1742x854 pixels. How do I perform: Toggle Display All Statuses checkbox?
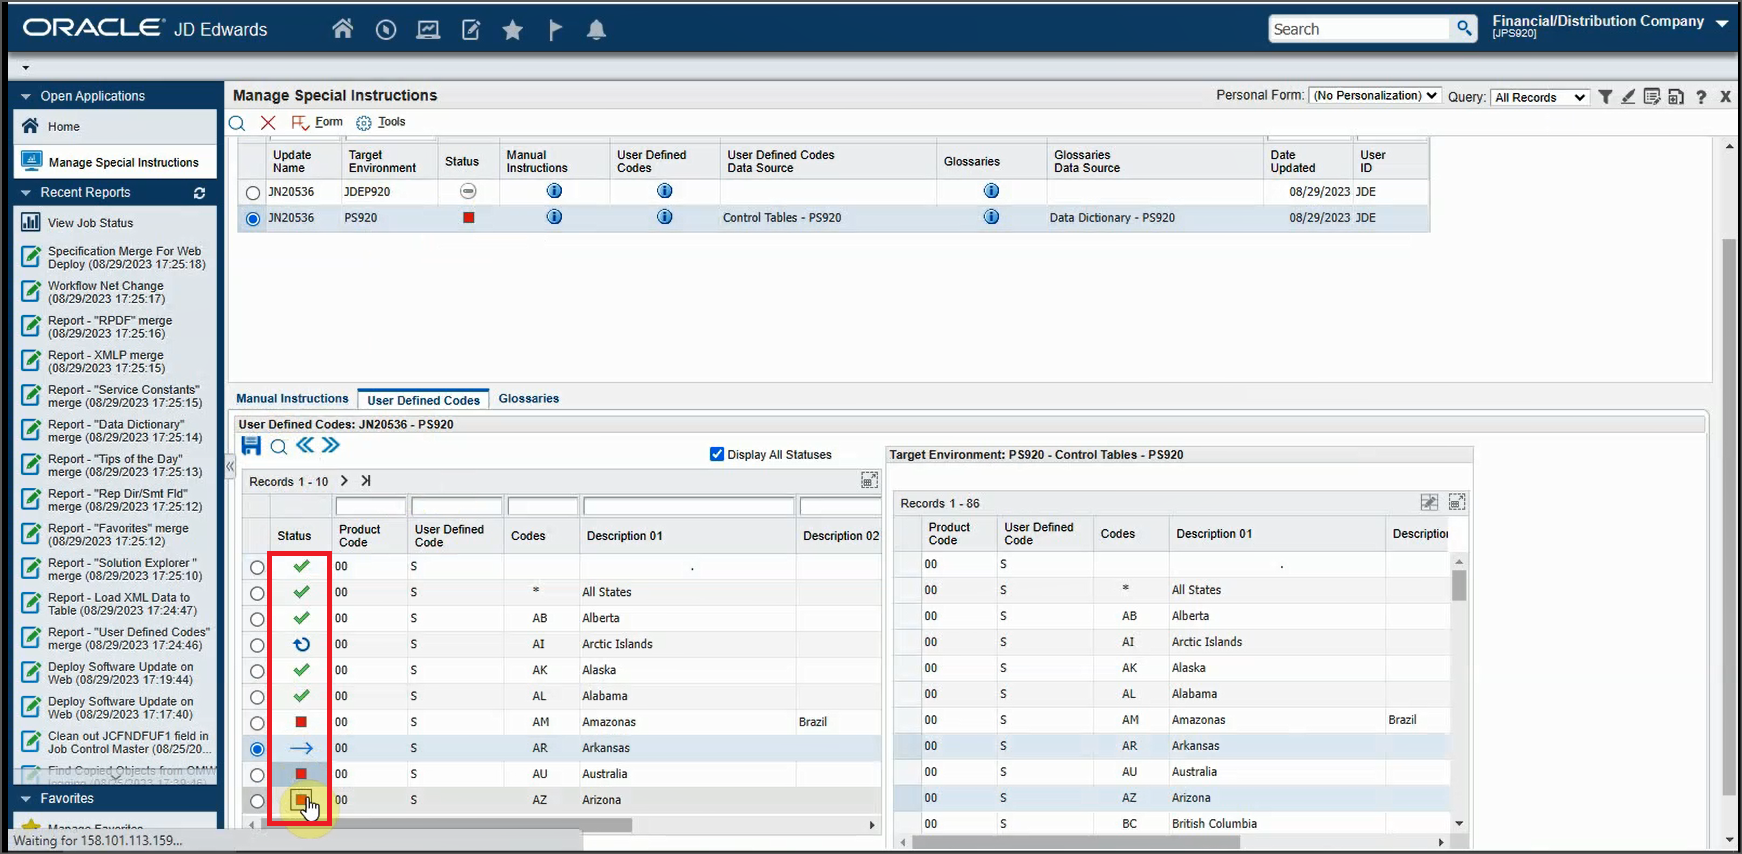[717, 454]
